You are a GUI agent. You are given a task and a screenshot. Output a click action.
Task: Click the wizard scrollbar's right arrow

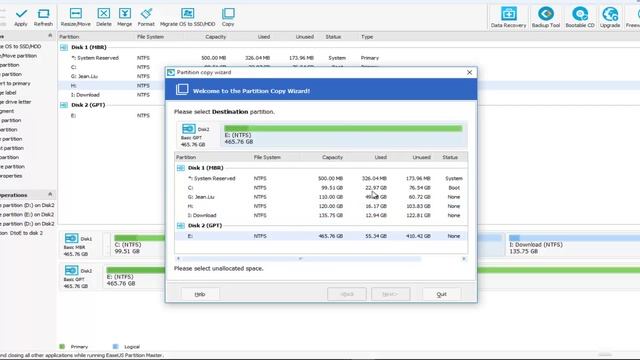tap(464, 259)
